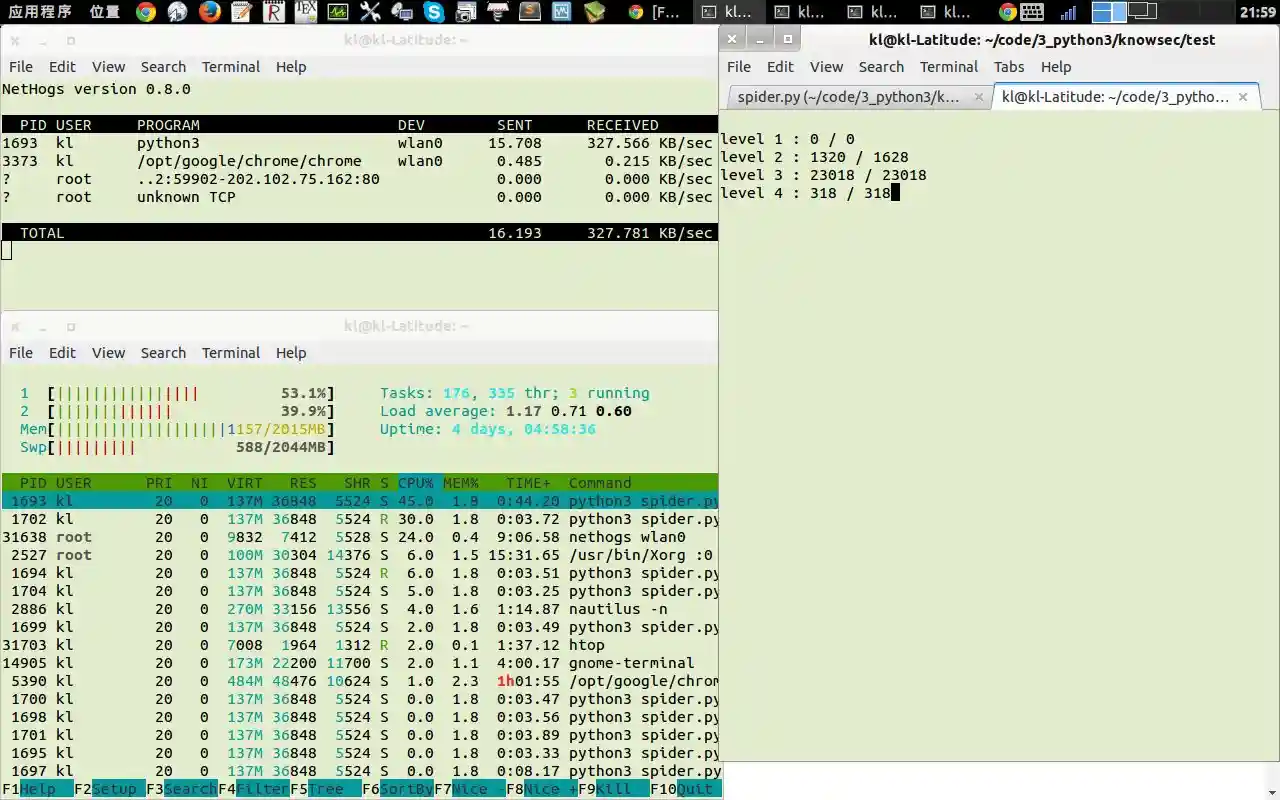Launch Skype from the top panel
Viewport: 1280px width, 800px height.
pos(434,12)
